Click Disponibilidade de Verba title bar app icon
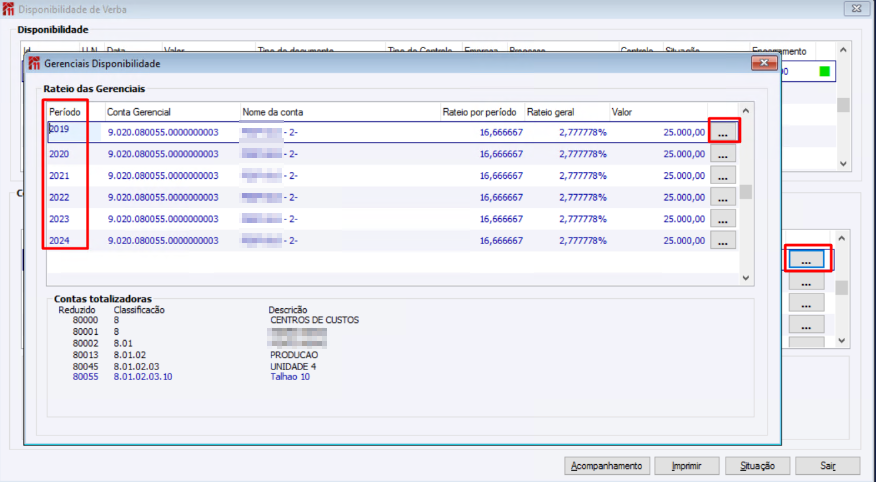This screenshot has height=482, width=877. pos(8,9)
